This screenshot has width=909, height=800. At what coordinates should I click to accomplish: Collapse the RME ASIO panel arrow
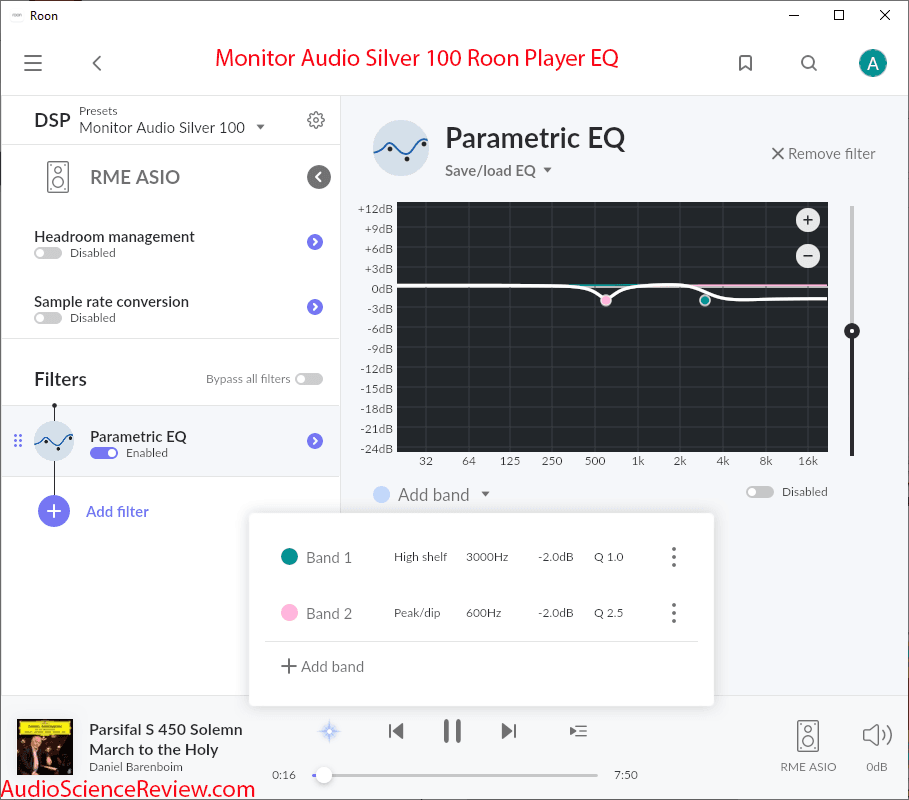coord(318,177)
